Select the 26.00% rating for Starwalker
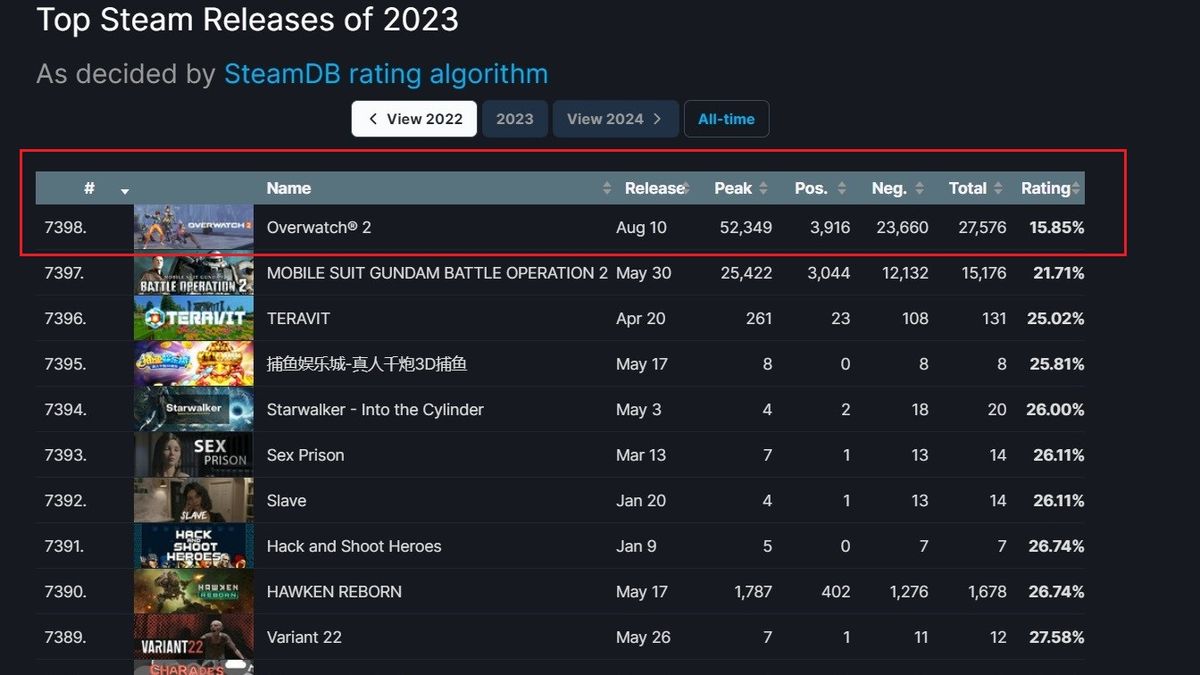Viewport: 1200px width, 675px height. click(1055, 409)
